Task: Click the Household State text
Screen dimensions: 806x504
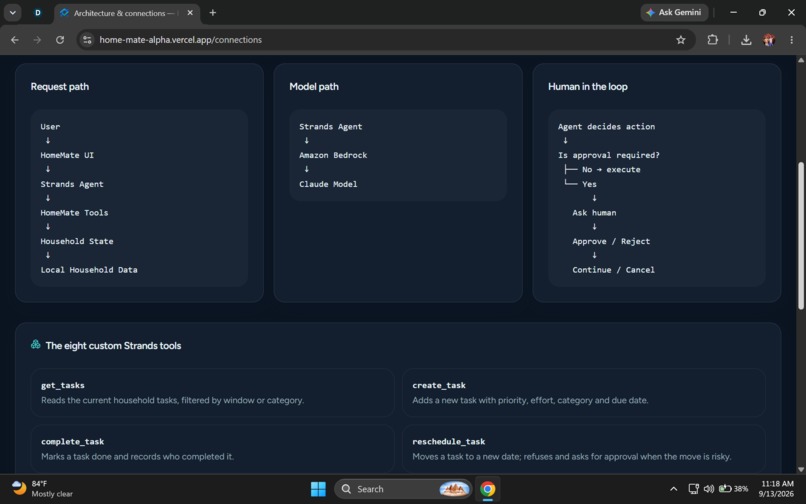Action: coord(77,241)
